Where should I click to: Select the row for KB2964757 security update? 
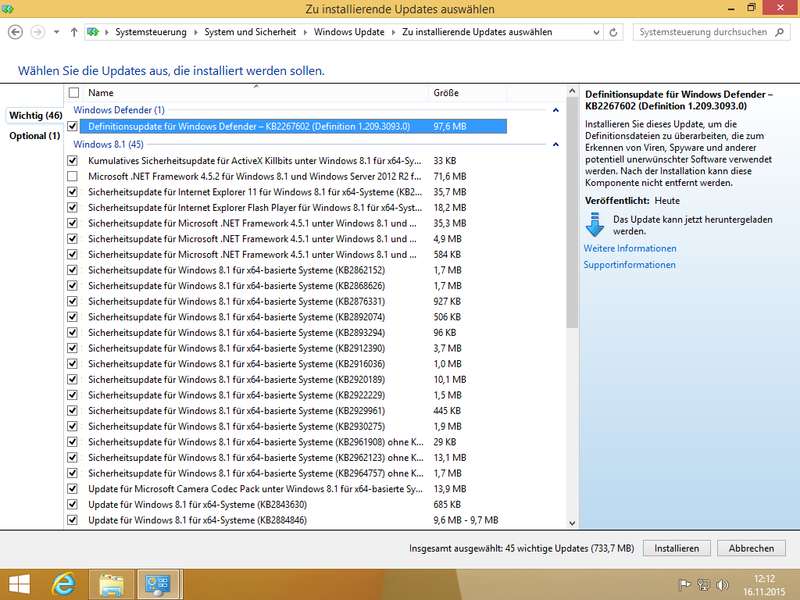293,473
